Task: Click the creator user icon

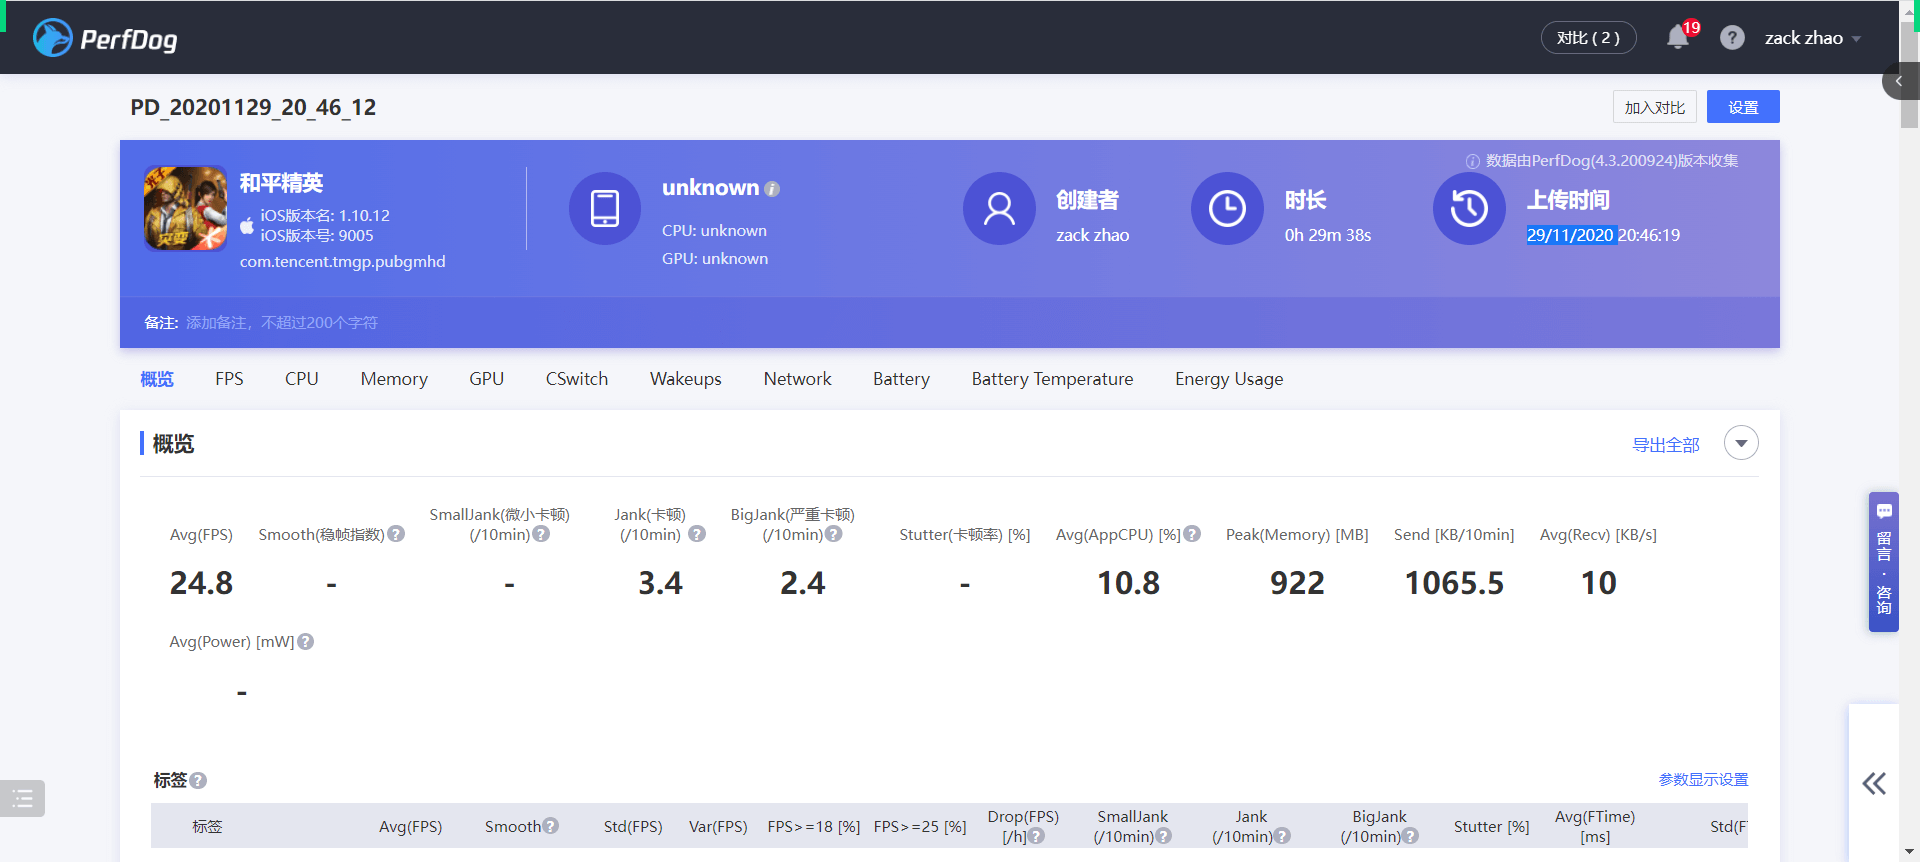Action: [x=999, y=208]
